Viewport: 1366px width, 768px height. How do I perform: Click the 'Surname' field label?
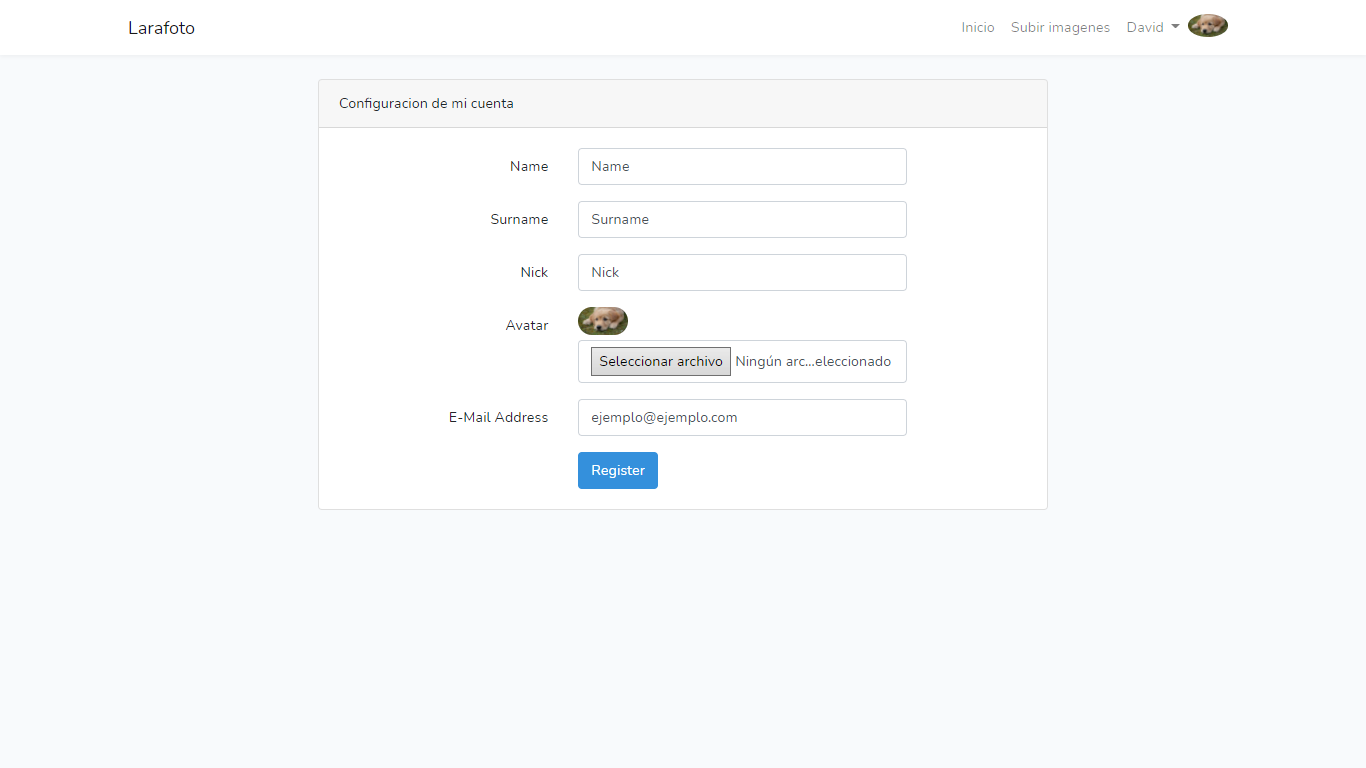click(x=519, y=220)
